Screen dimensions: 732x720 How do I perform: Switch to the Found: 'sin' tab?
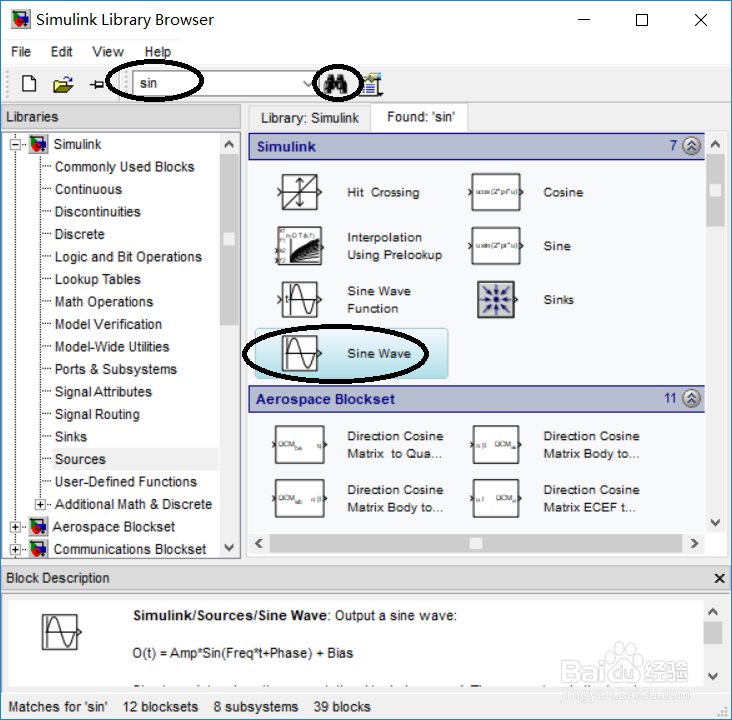[420, 117]
